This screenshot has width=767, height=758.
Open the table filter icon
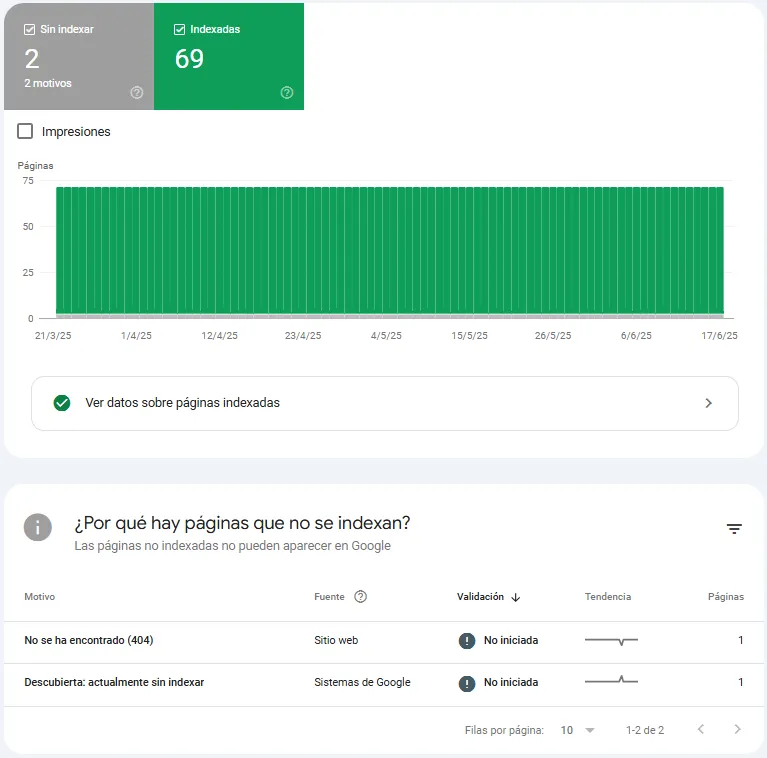tap(734, 529)
